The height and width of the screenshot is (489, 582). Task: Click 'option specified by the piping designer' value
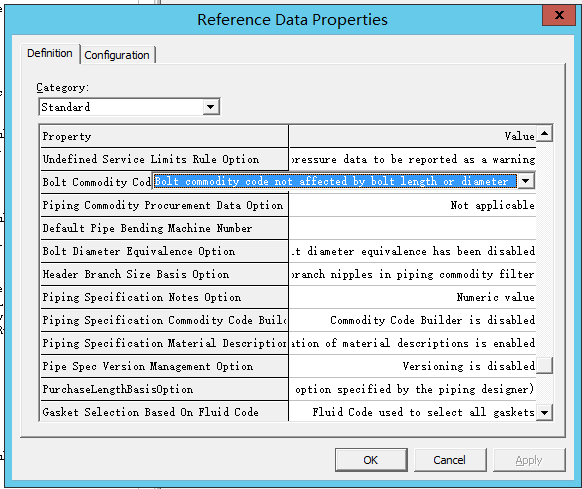pos(412,389)
